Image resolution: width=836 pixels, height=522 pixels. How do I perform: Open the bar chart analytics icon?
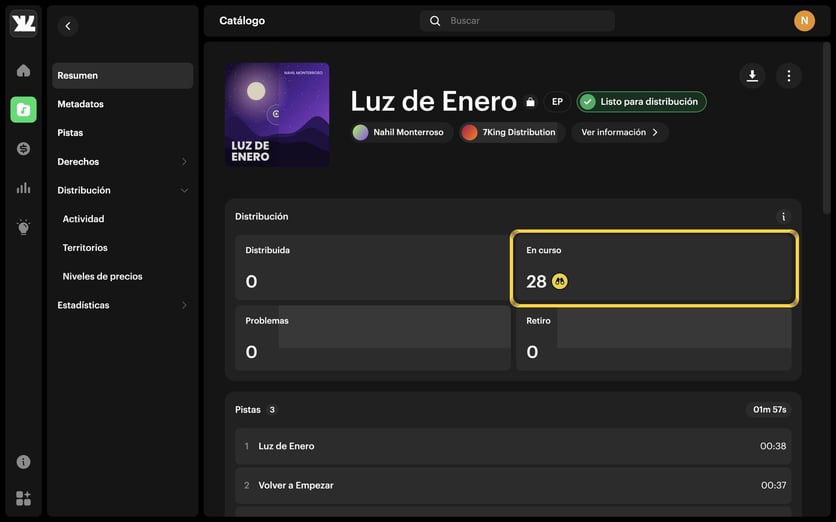[x=23, y=188]
